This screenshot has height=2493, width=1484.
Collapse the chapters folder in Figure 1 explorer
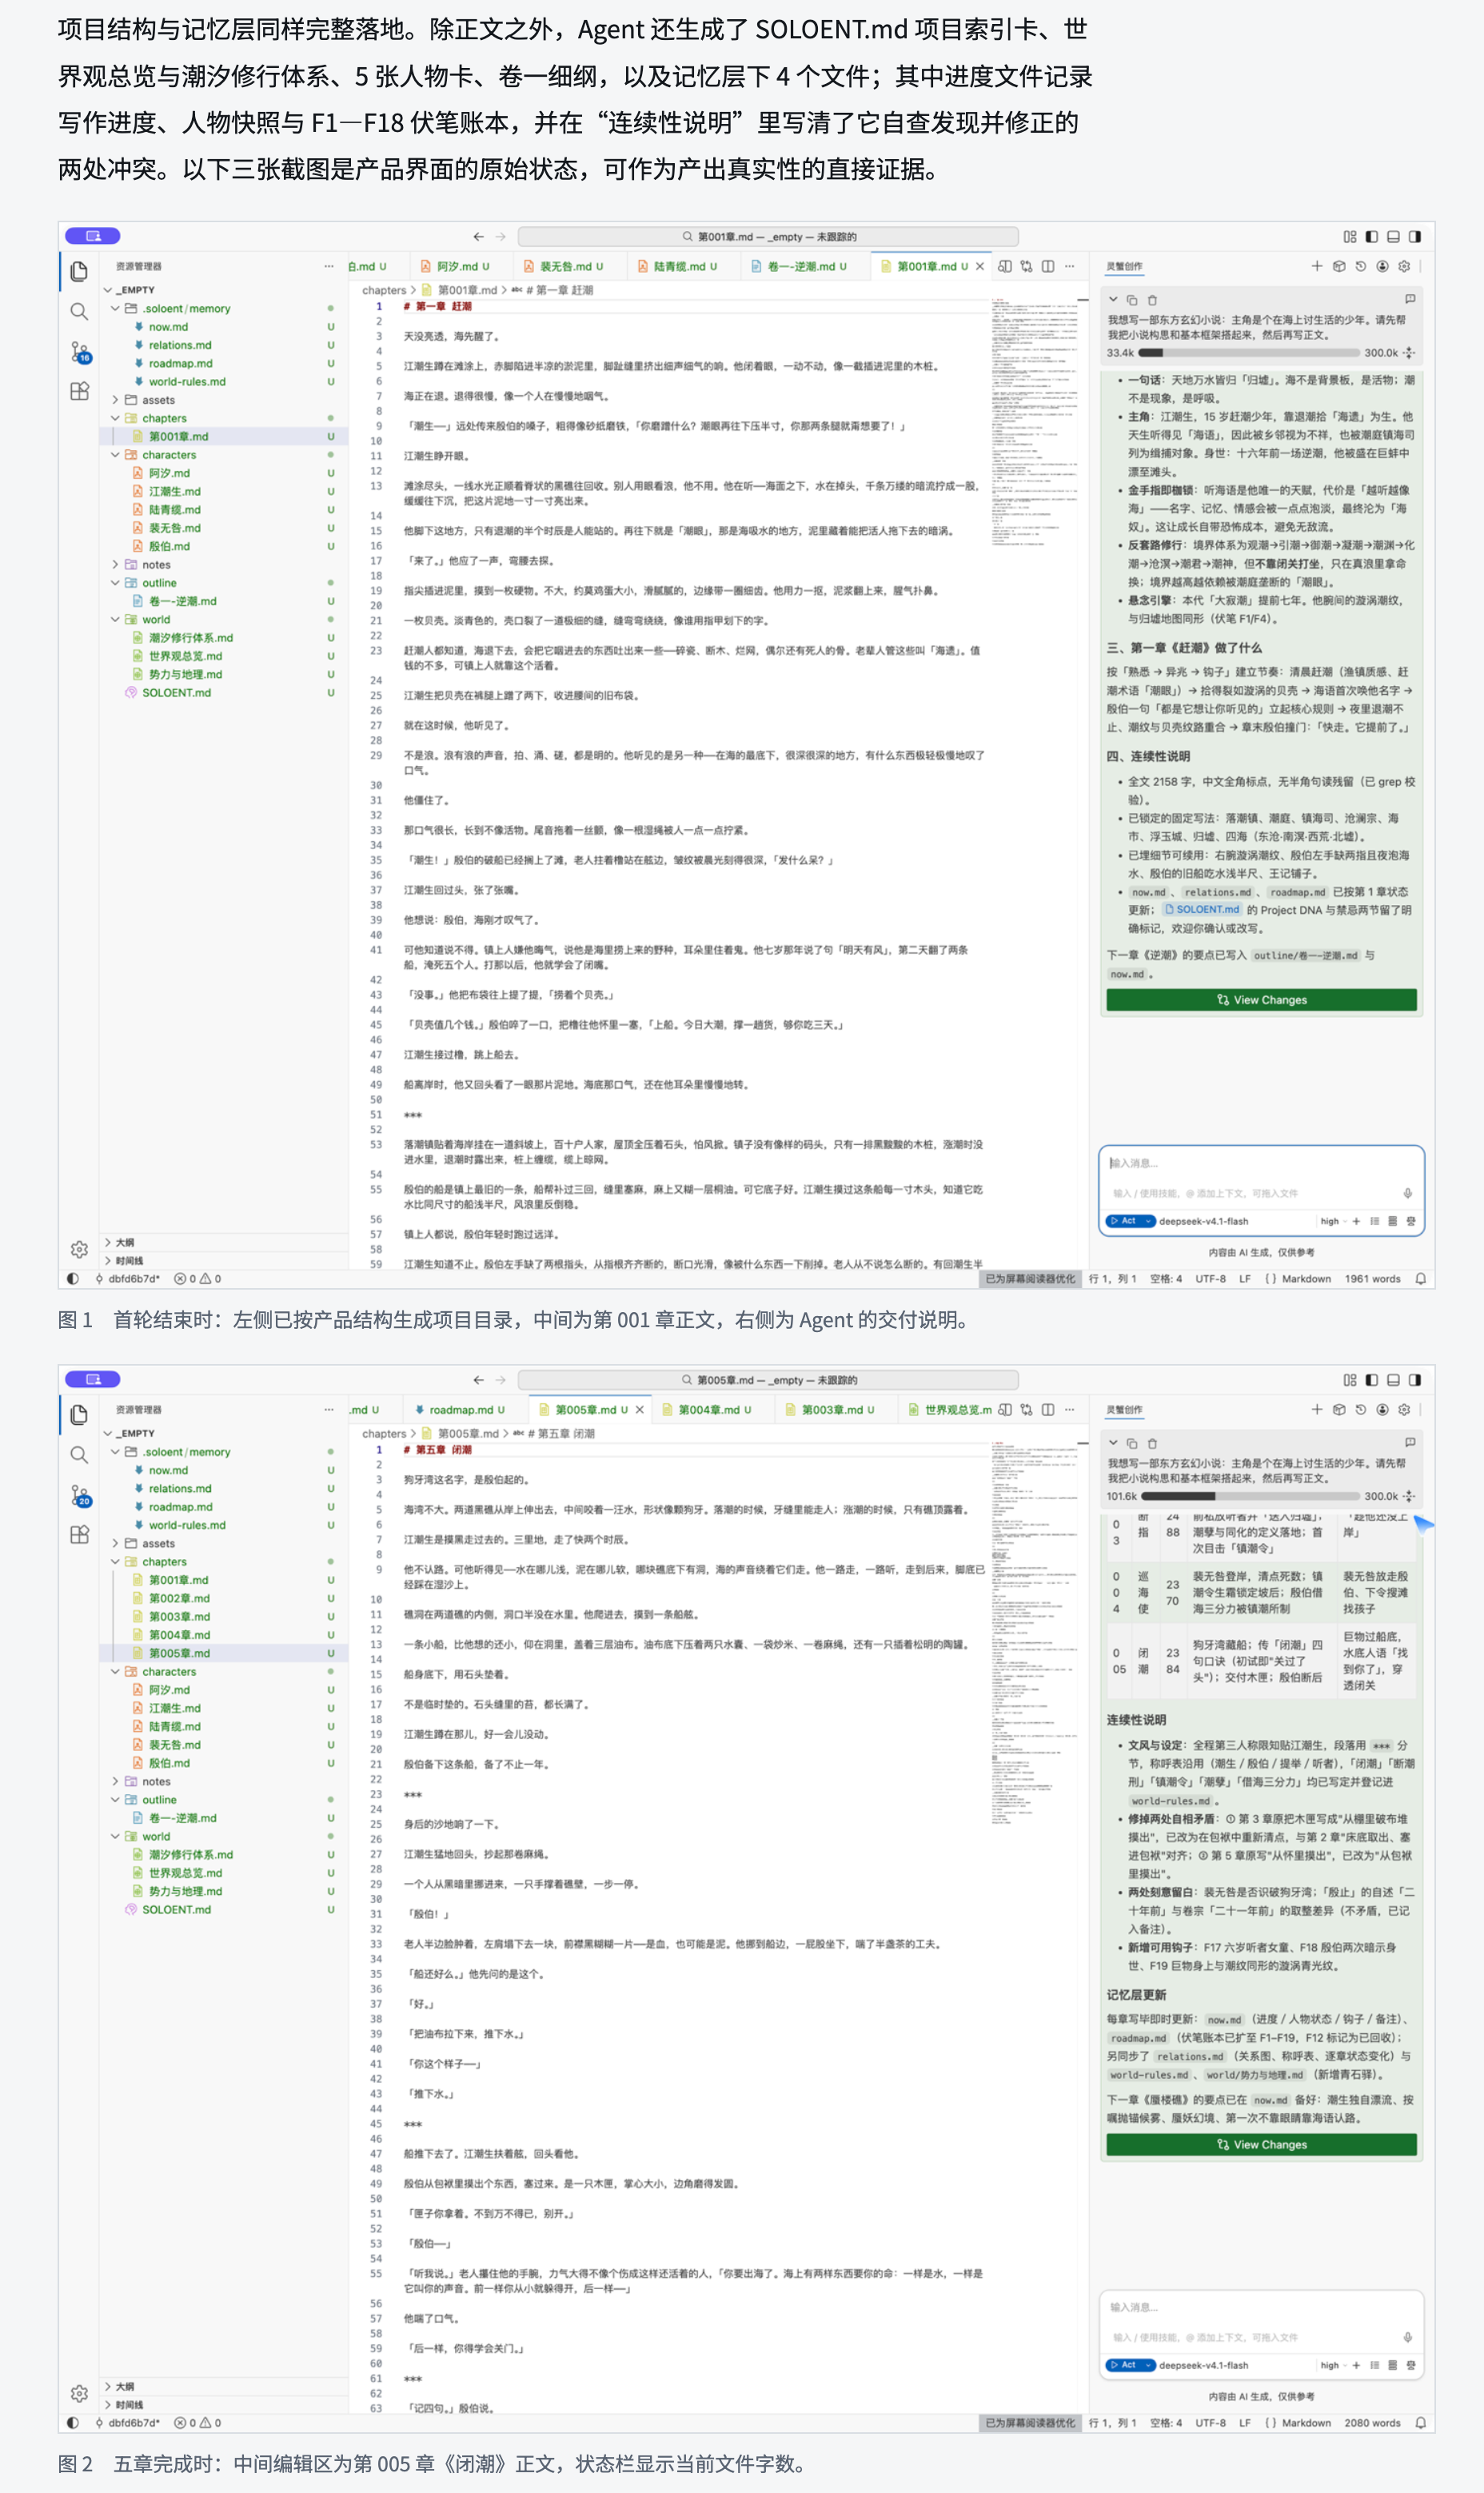224,418
